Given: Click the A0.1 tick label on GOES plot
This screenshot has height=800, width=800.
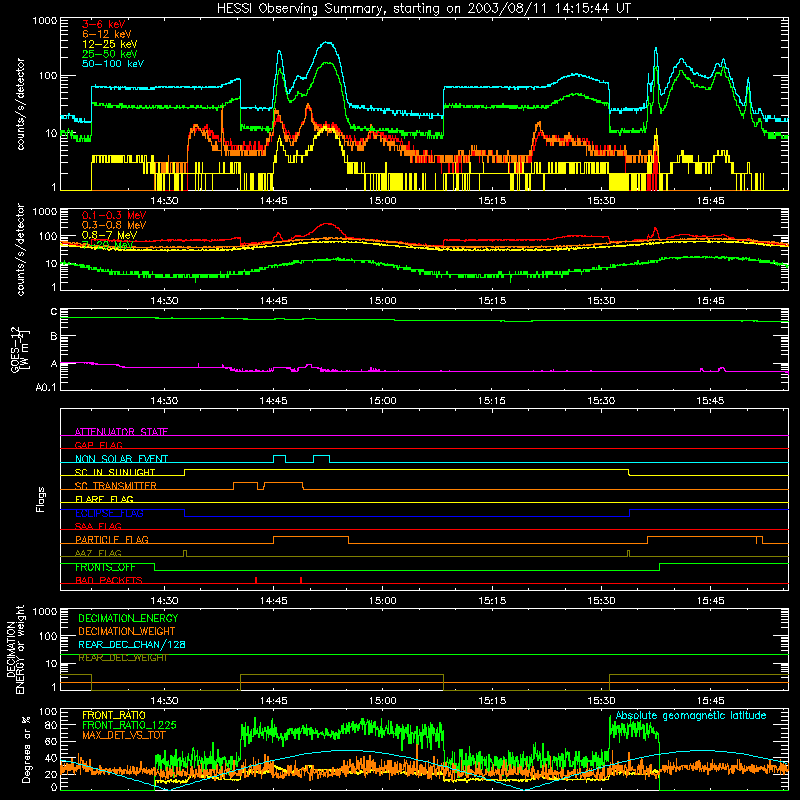Looking at the screenshot, I should [46, 388].
